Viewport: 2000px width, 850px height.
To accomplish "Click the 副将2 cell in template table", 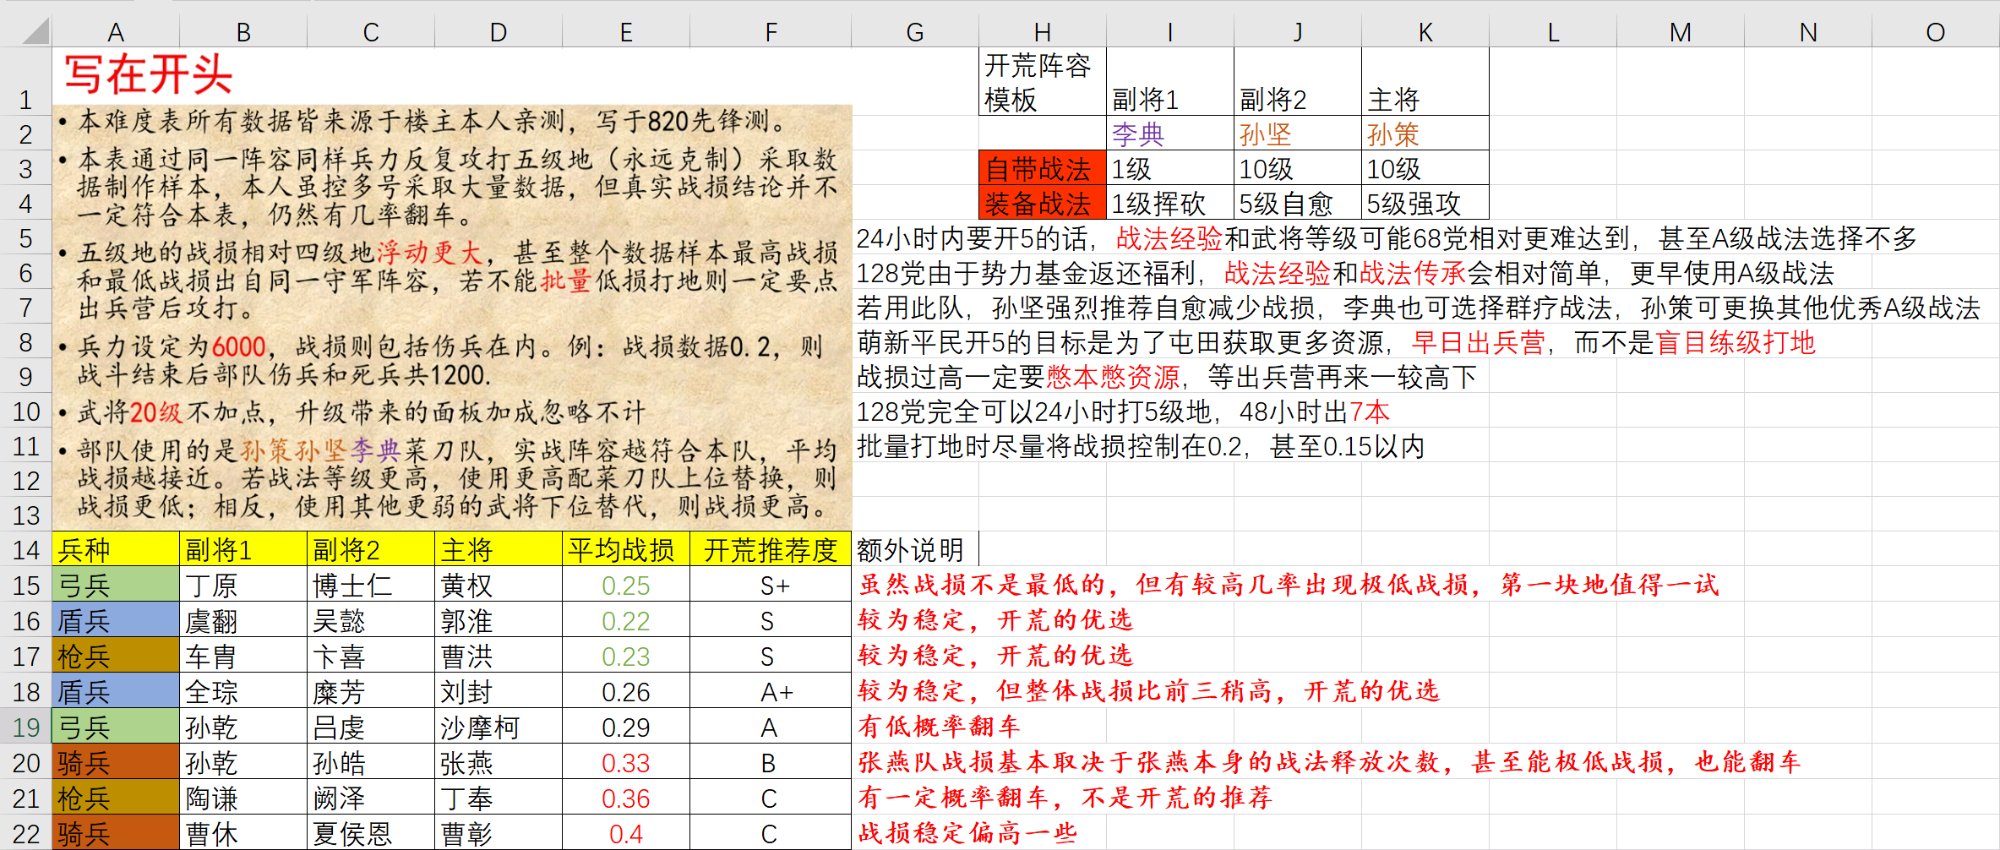I will tap(1298, 82).
